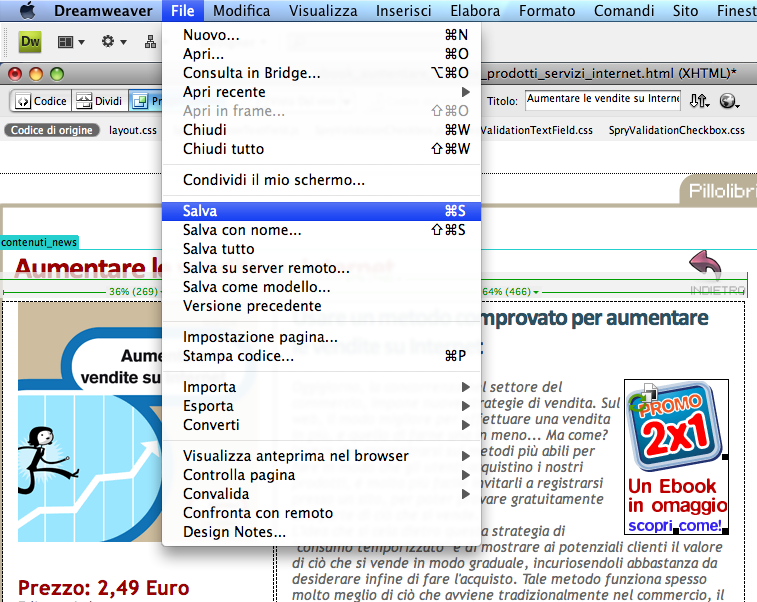Select Codice di origine button
This screenshot has width=757, height=602.
(x=52, y=130)
